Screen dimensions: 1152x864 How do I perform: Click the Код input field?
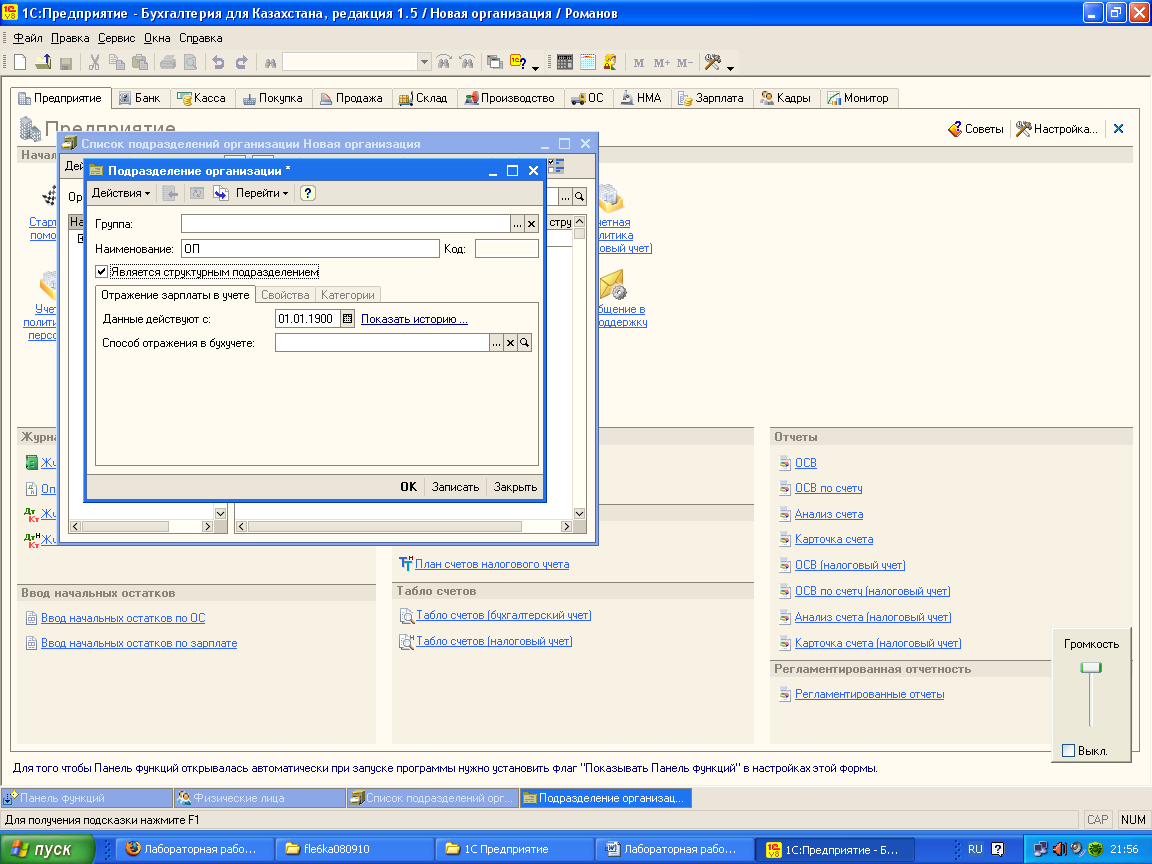coord(507,249)
